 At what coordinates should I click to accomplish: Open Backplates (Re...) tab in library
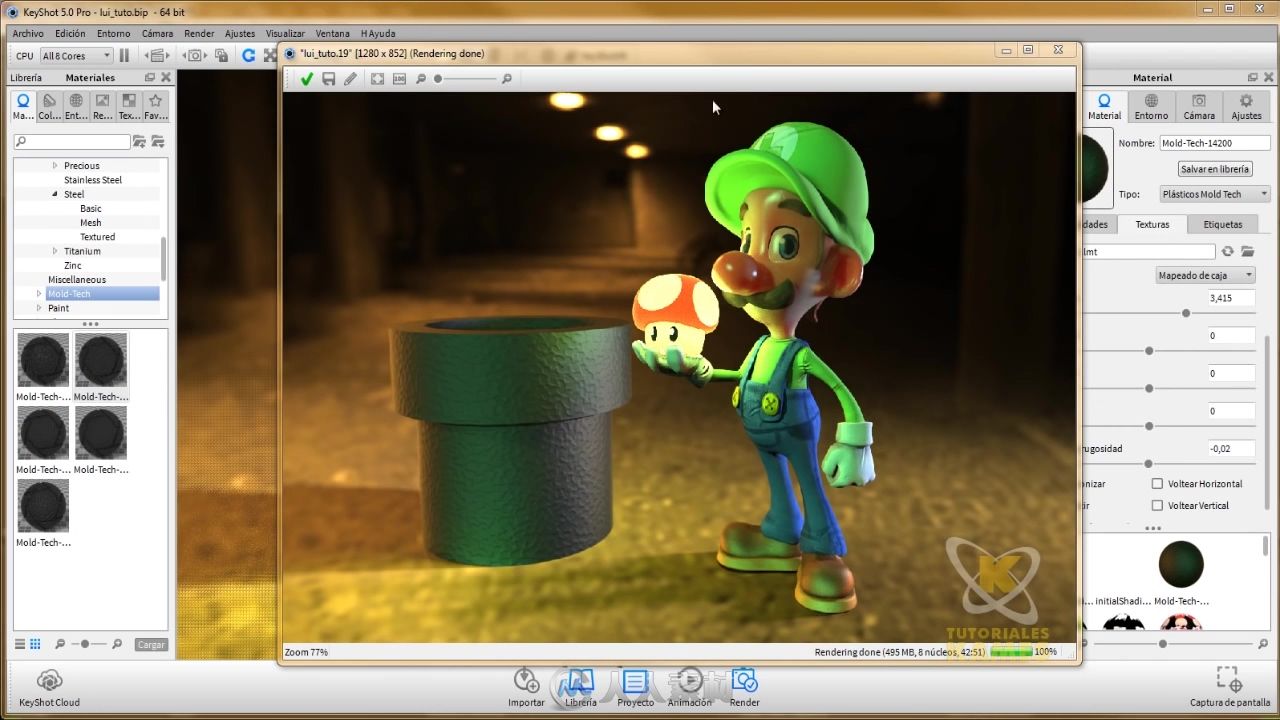pos(102,106)
